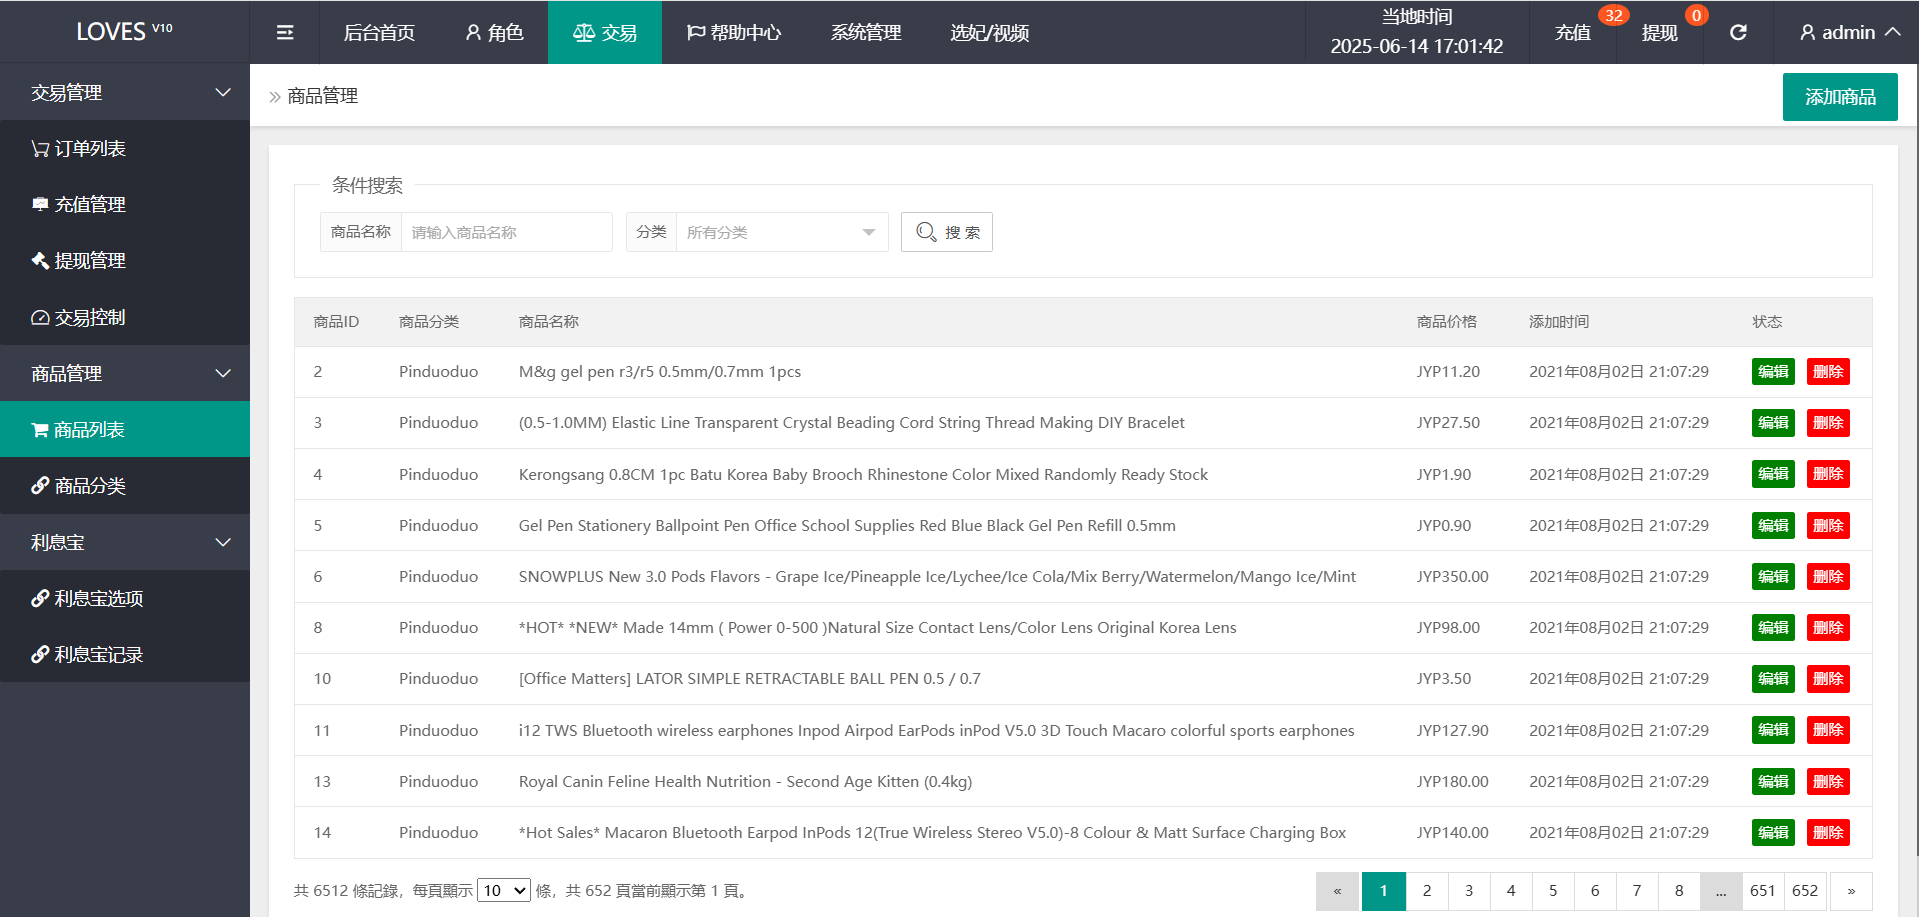Edit the SNOWPLUS Pods Flavors product
Image resolution: width=1919 pixels, height=917 pixels.
(x=1773, y=577)
